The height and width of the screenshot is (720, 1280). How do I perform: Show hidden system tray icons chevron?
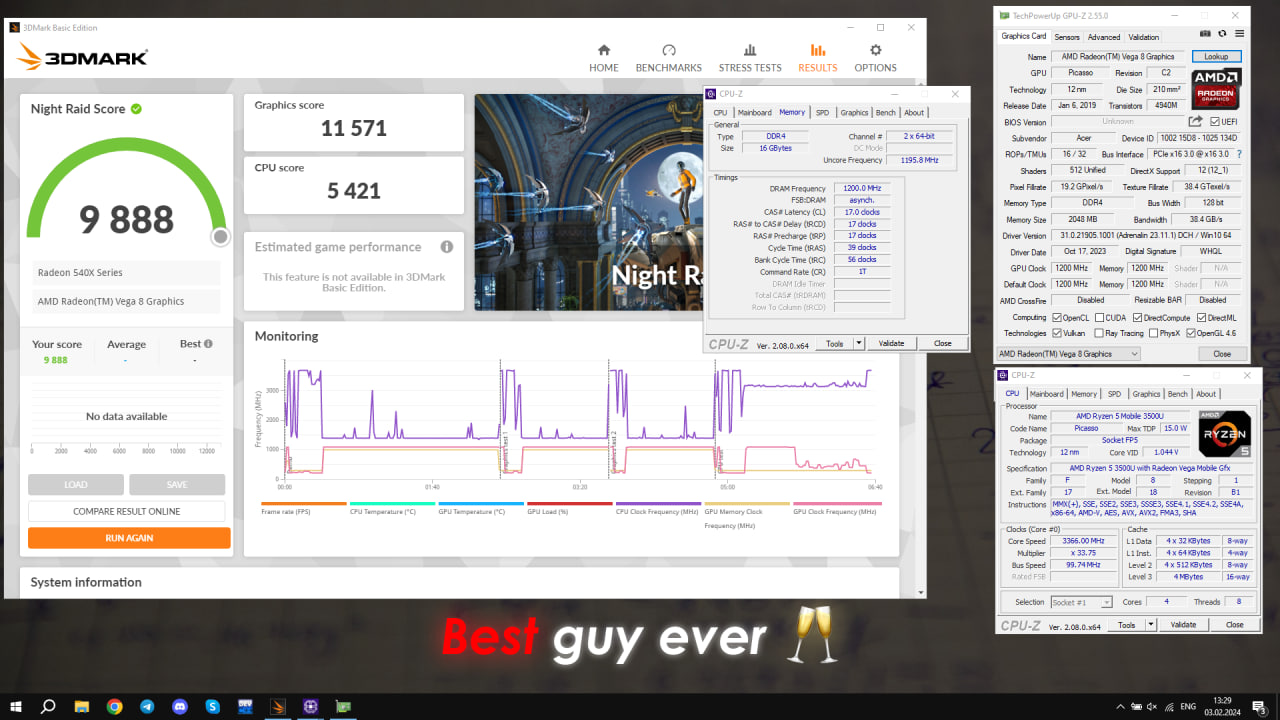1120,707
